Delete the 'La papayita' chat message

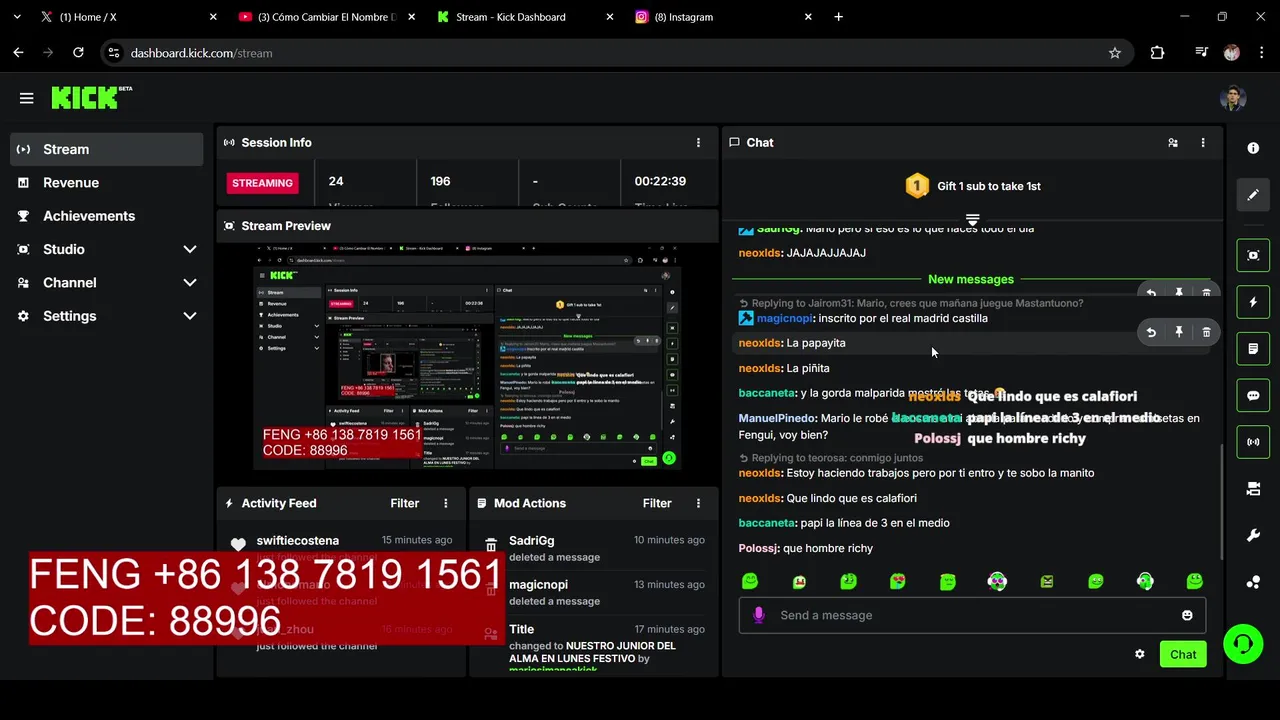(x=1206, y=332)
